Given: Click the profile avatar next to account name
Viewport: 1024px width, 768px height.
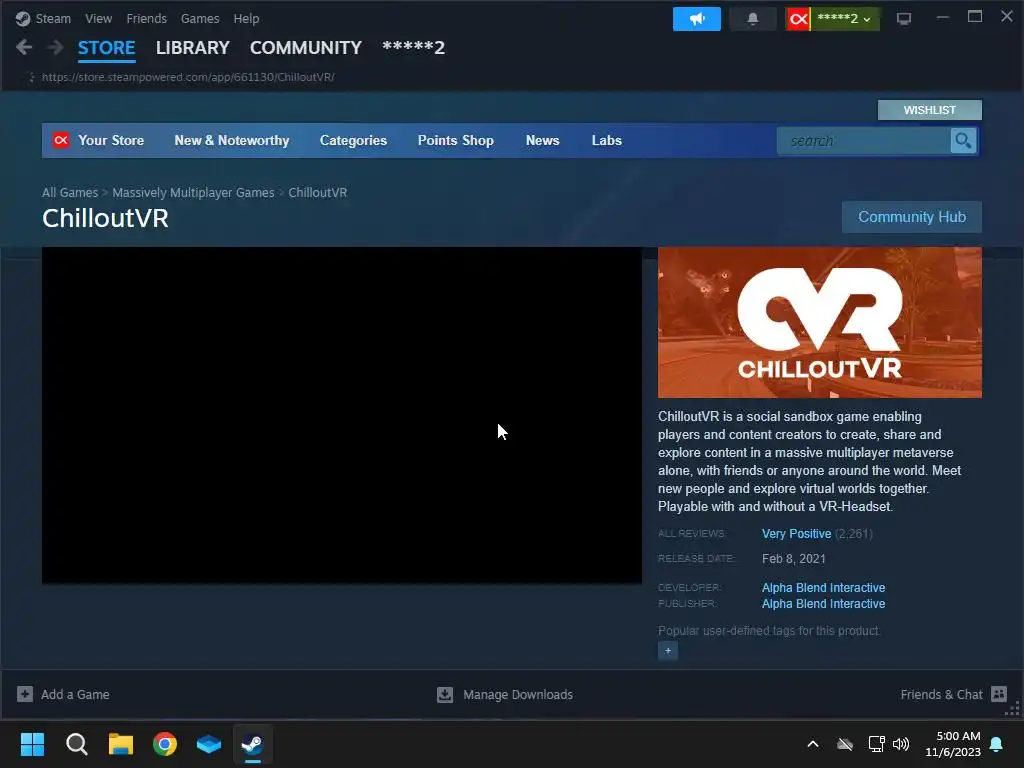Looking at the screenshot, I should 797,19.
